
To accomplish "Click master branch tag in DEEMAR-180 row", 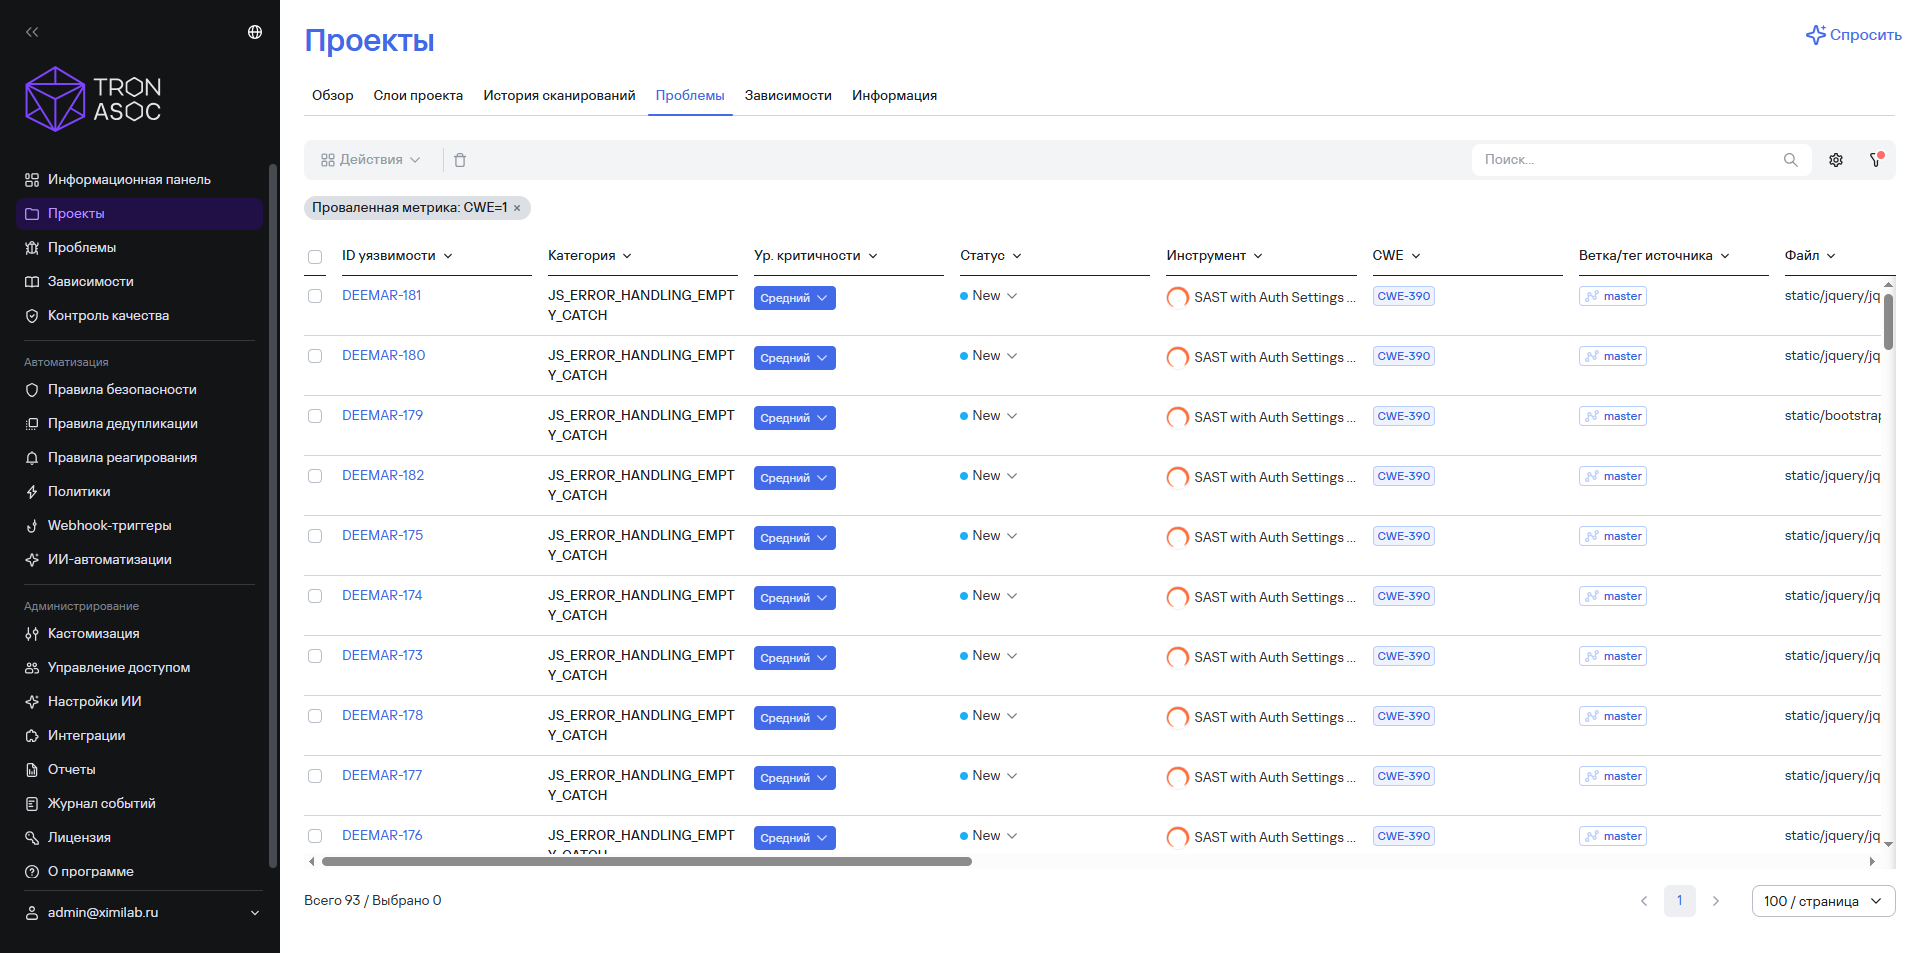I will coord(1613,356).
